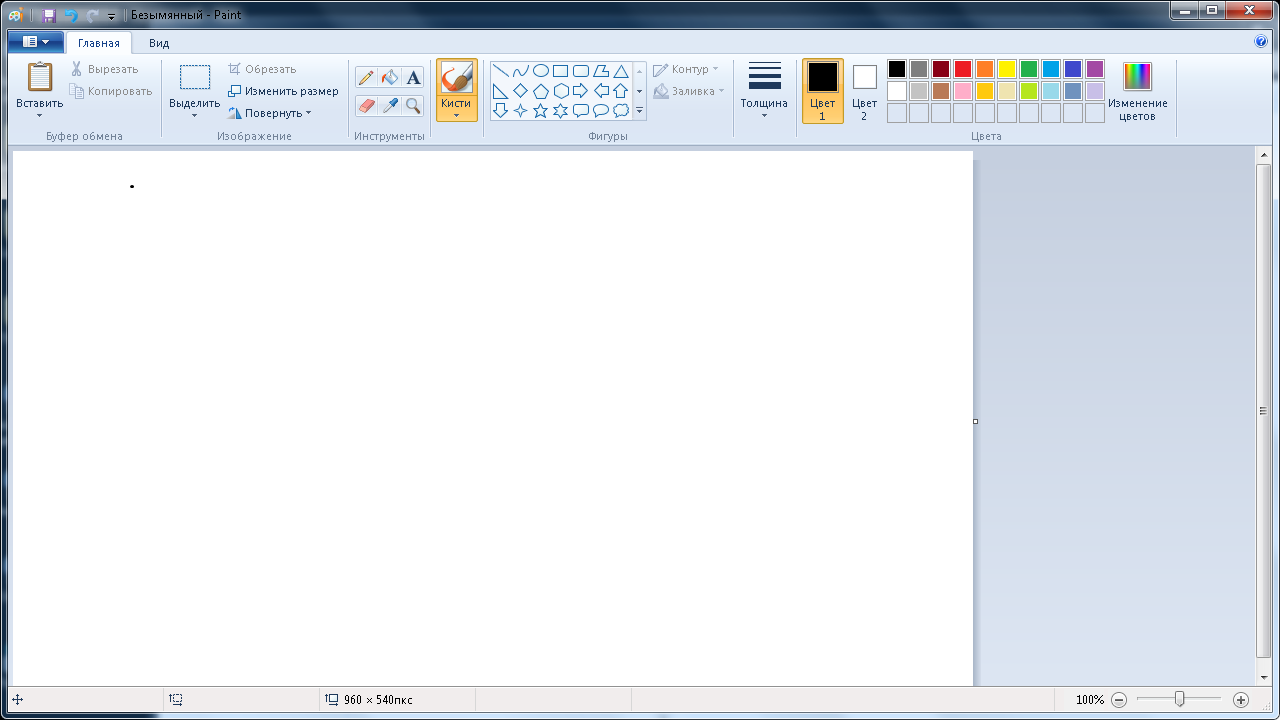This screenshot has width=1280, height=720.
Task: Click Изменить размер button
Action: point(283,91)
